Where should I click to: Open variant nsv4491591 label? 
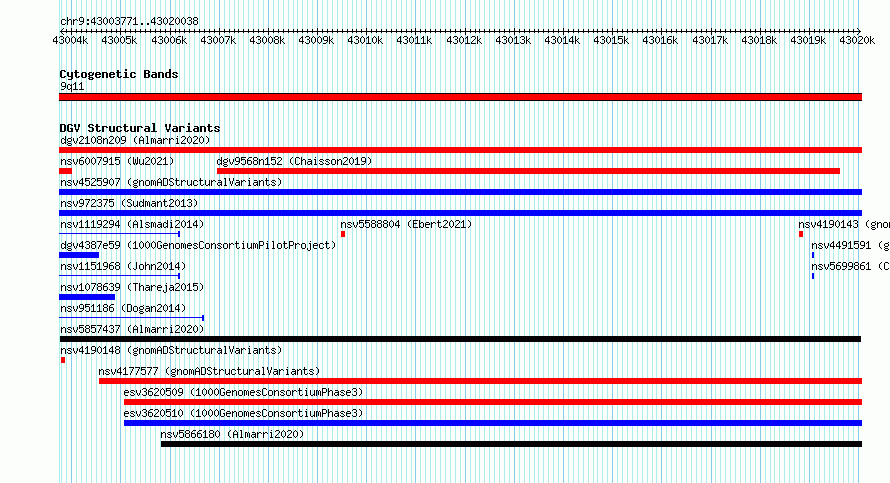[x=850, y=245]
